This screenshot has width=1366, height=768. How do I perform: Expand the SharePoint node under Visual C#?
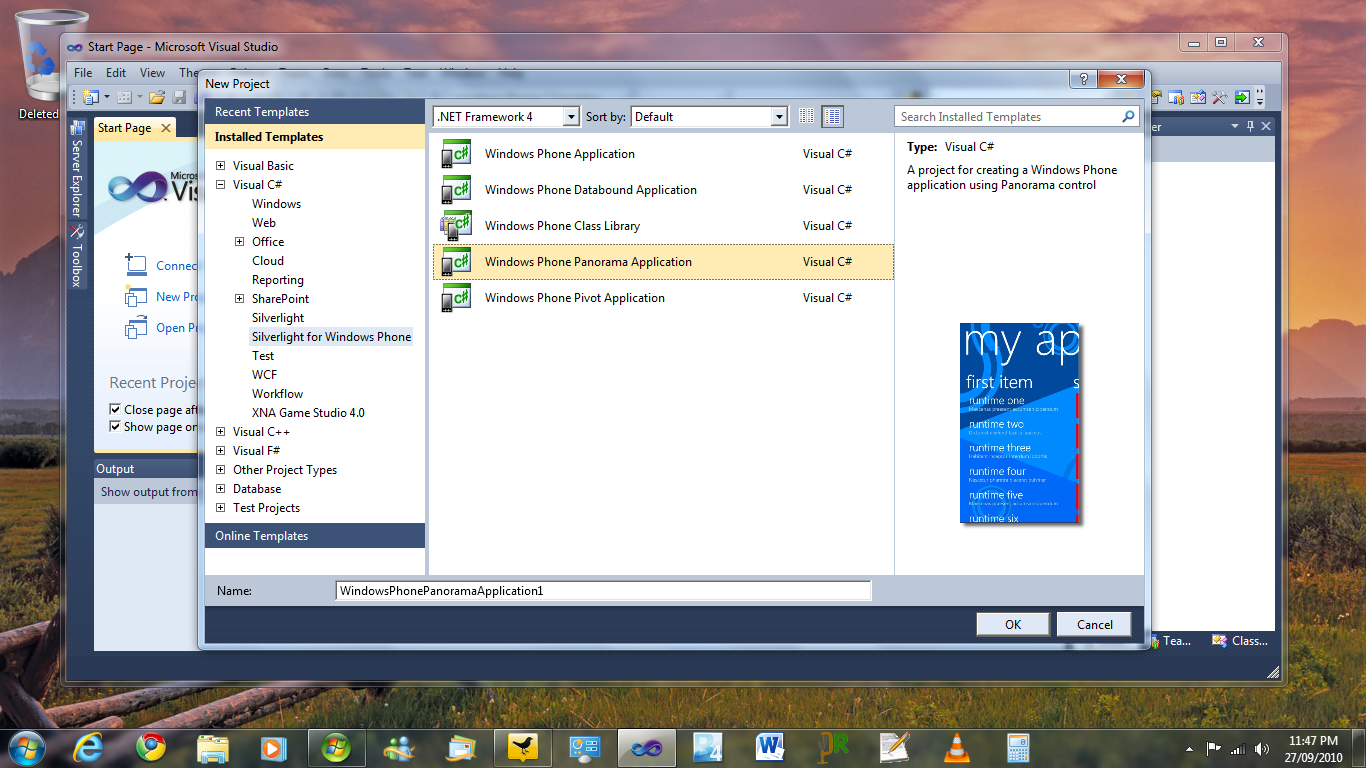240,299
